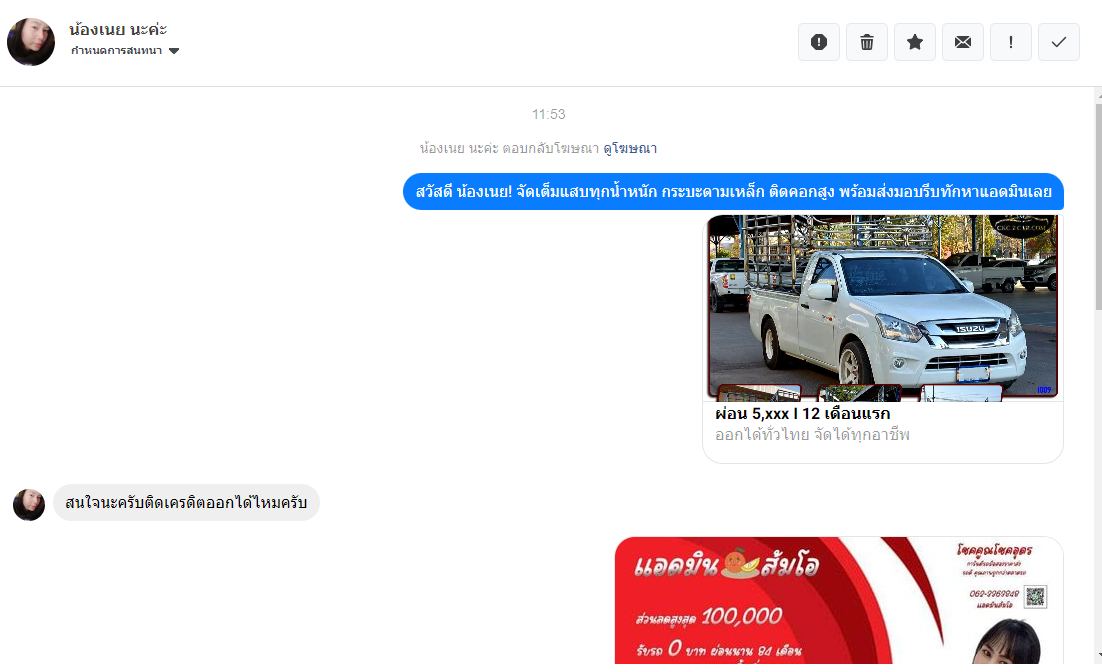Select the blue สวัสดี น้องเนย greeting message bubble
The image size is (1102, 672).
[x=733, y=192]
